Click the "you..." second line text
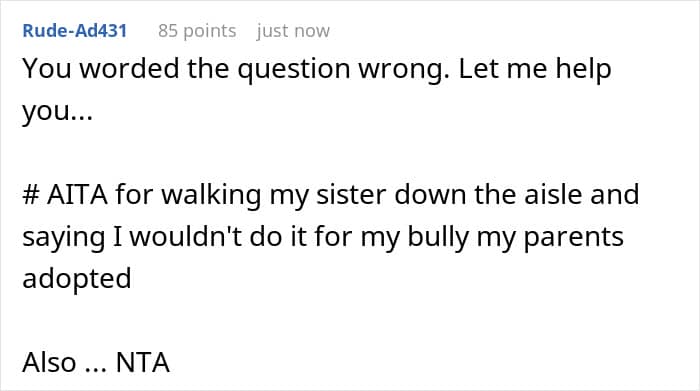700x391 pixels. [x=58, y=112]
